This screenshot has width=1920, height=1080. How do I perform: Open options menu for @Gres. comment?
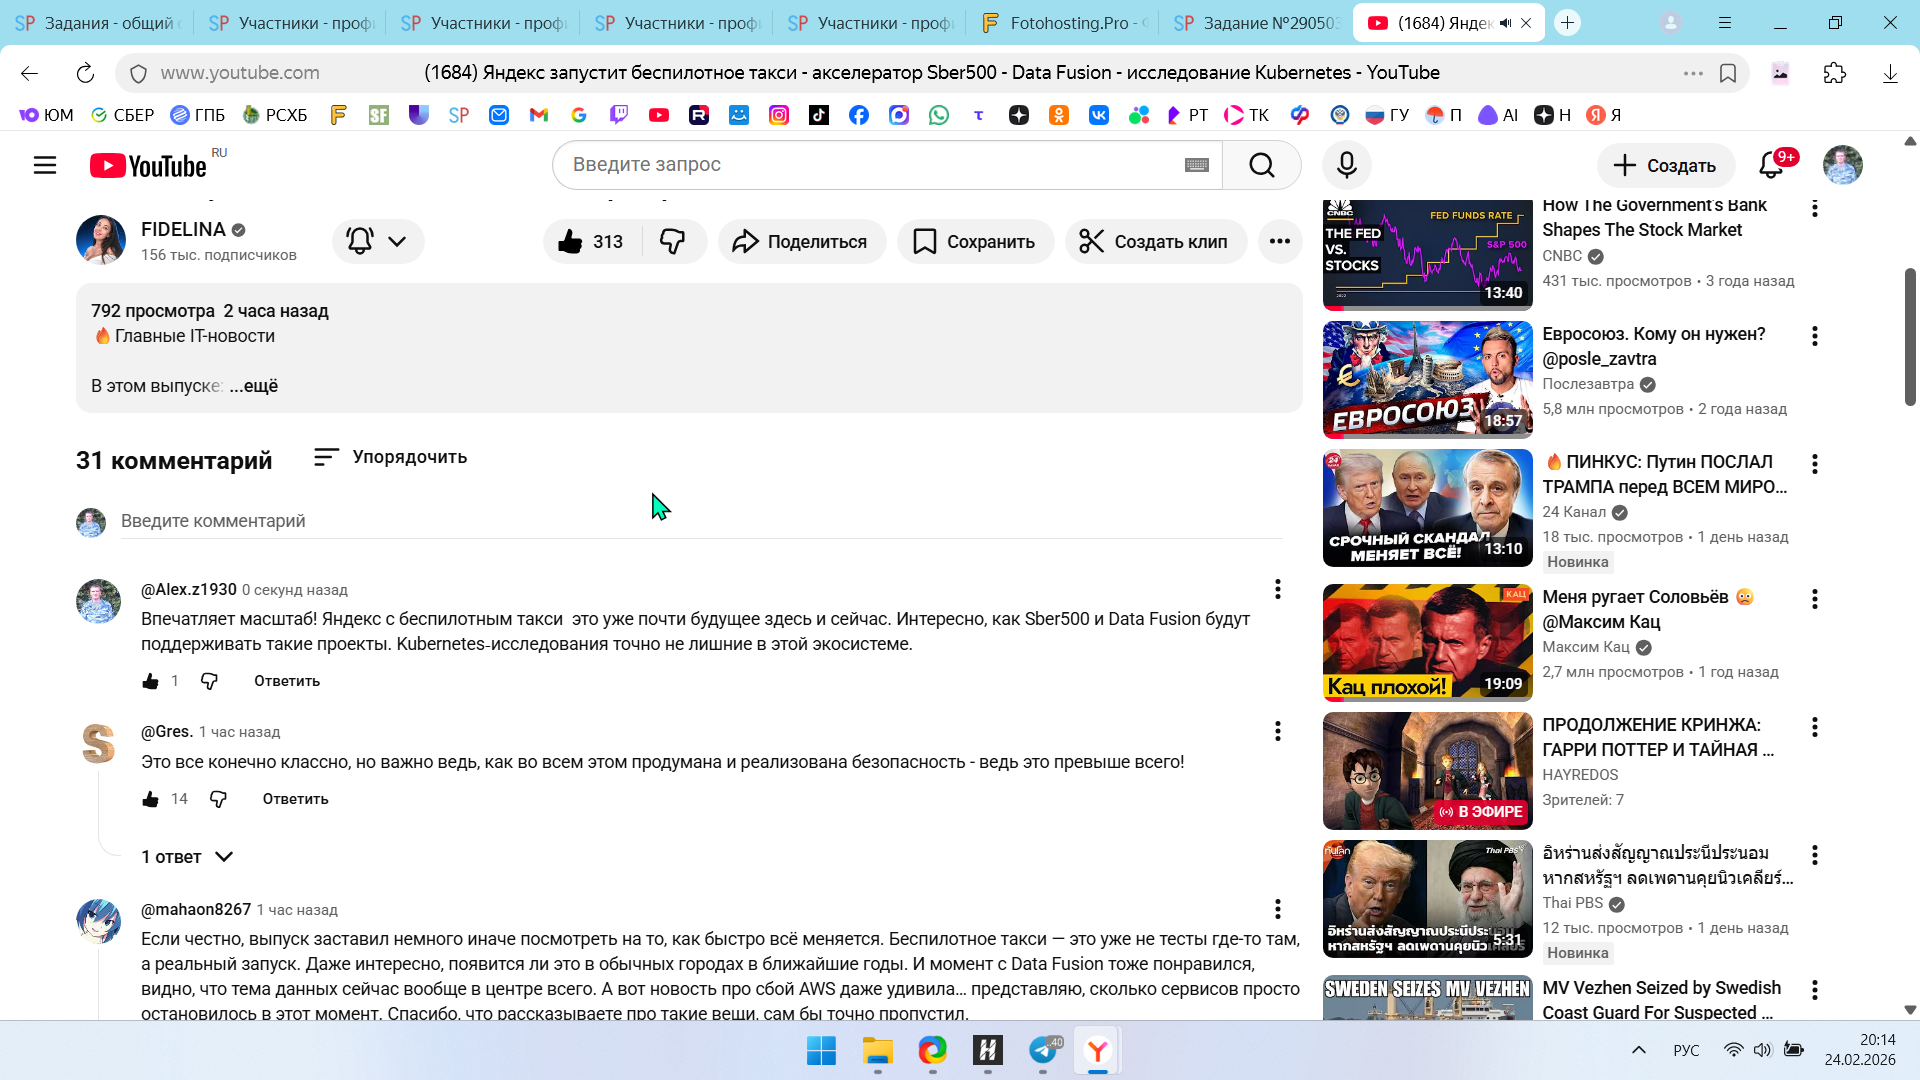pyautogui.click(x=1277, y=731)
